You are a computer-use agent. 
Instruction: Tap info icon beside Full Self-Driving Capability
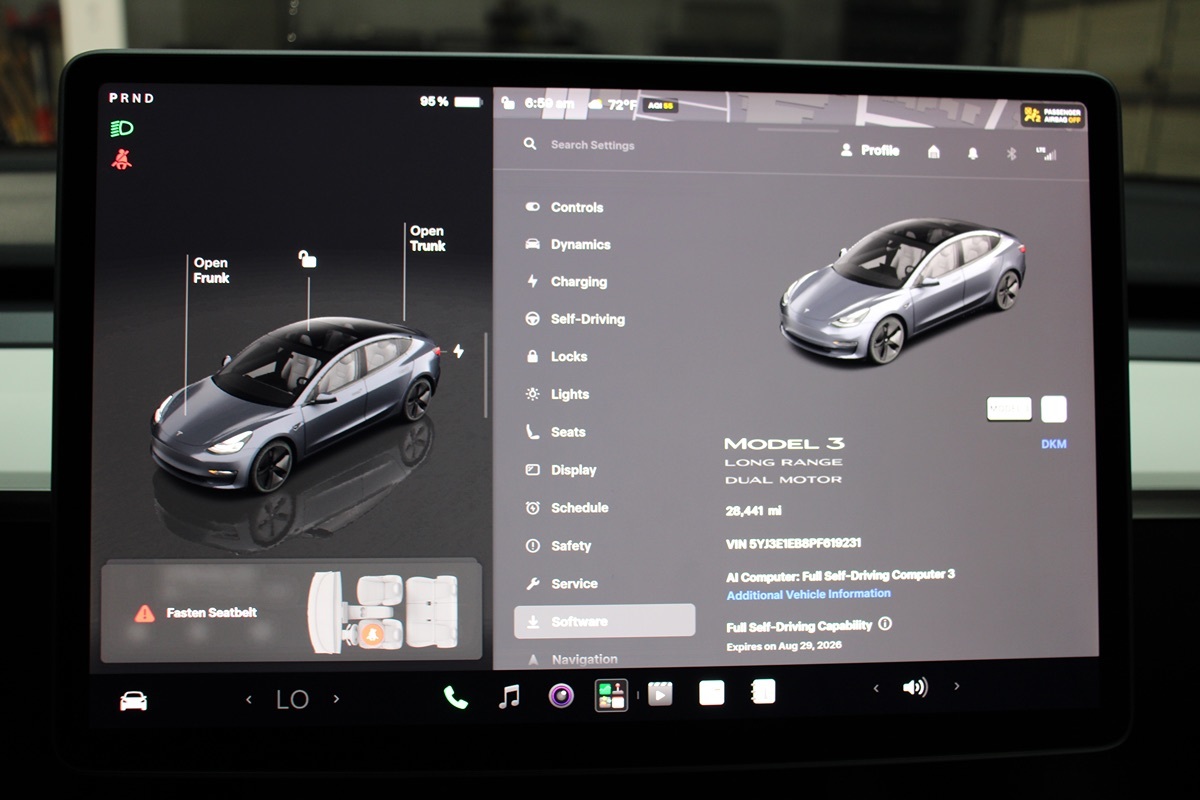pyautogui.click(x=885, y=624)
